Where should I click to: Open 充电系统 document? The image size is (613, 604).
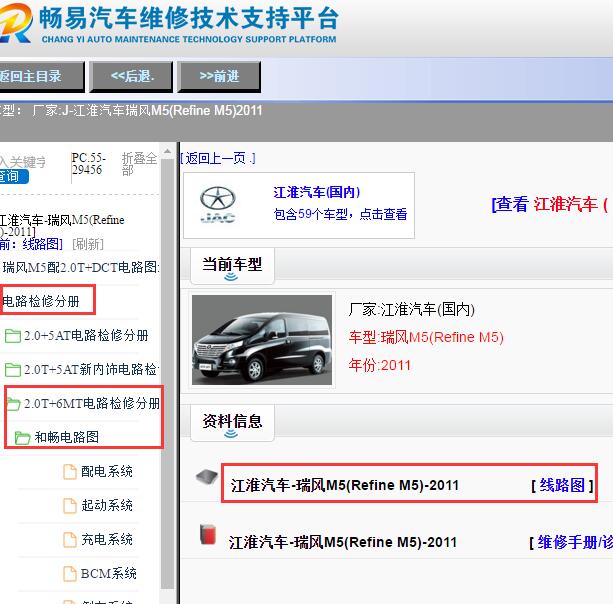pos(107,539)
